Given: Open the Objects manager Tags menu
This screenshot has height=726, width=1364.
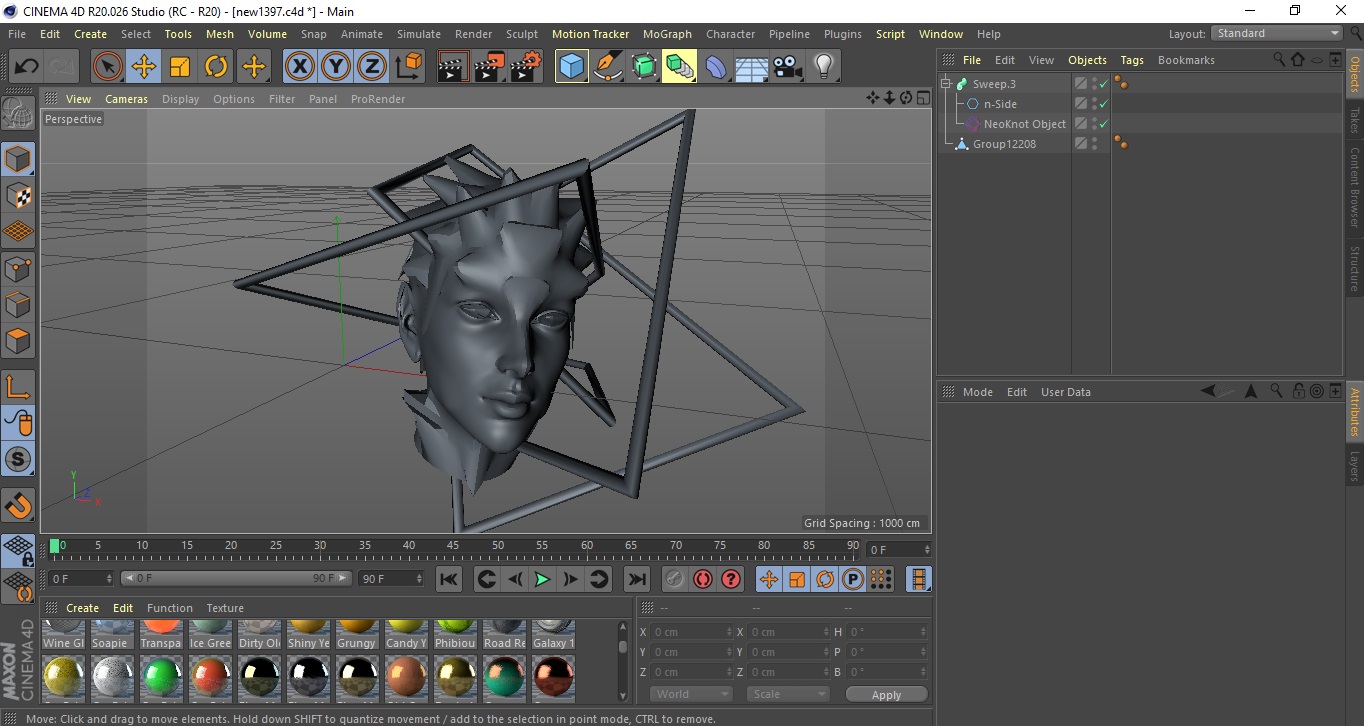Looking at the screenshot, I should (1132, 60).
